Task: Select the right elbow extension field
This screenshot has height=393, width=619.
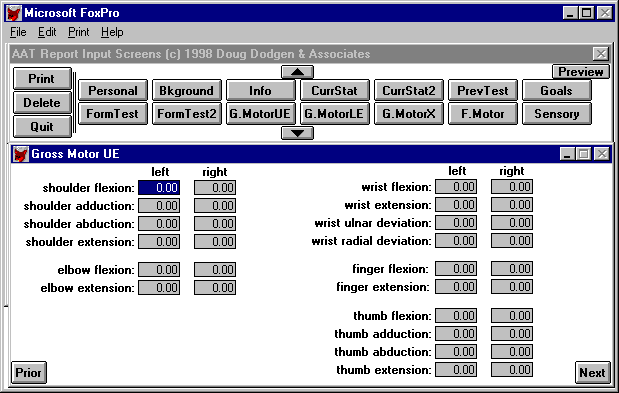Action: click(215, 288)
